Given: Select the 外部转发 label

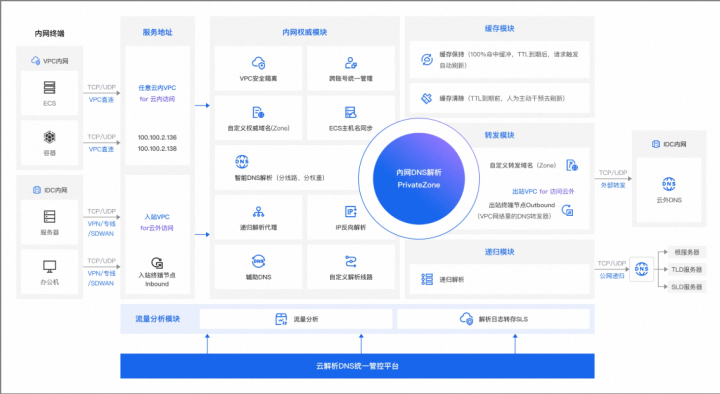Looking at the screenshot, I should pyautogui.click(x=613, y=185).
